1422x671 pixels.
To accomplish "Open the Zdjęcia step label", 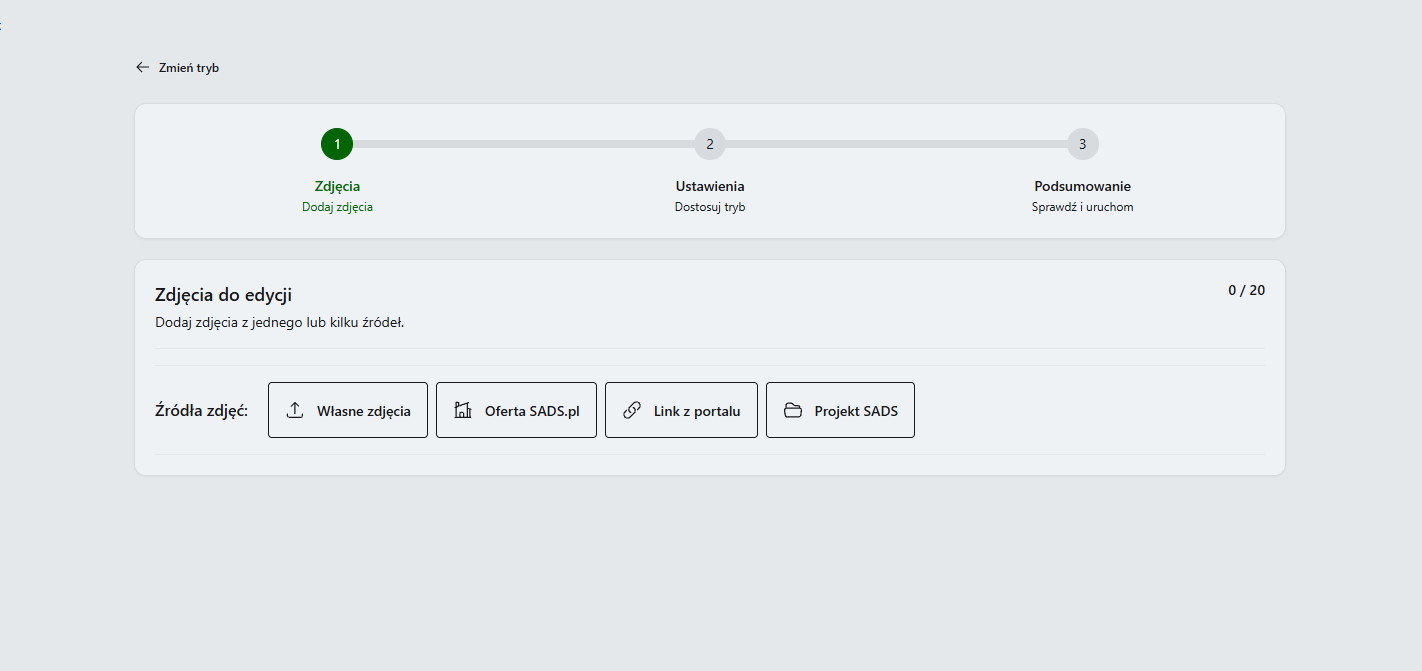I will pyautogui.click(x=337, y=186).
